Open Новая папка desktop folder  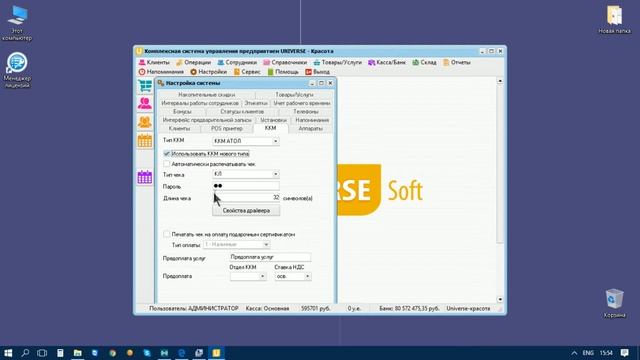[614, 20]
